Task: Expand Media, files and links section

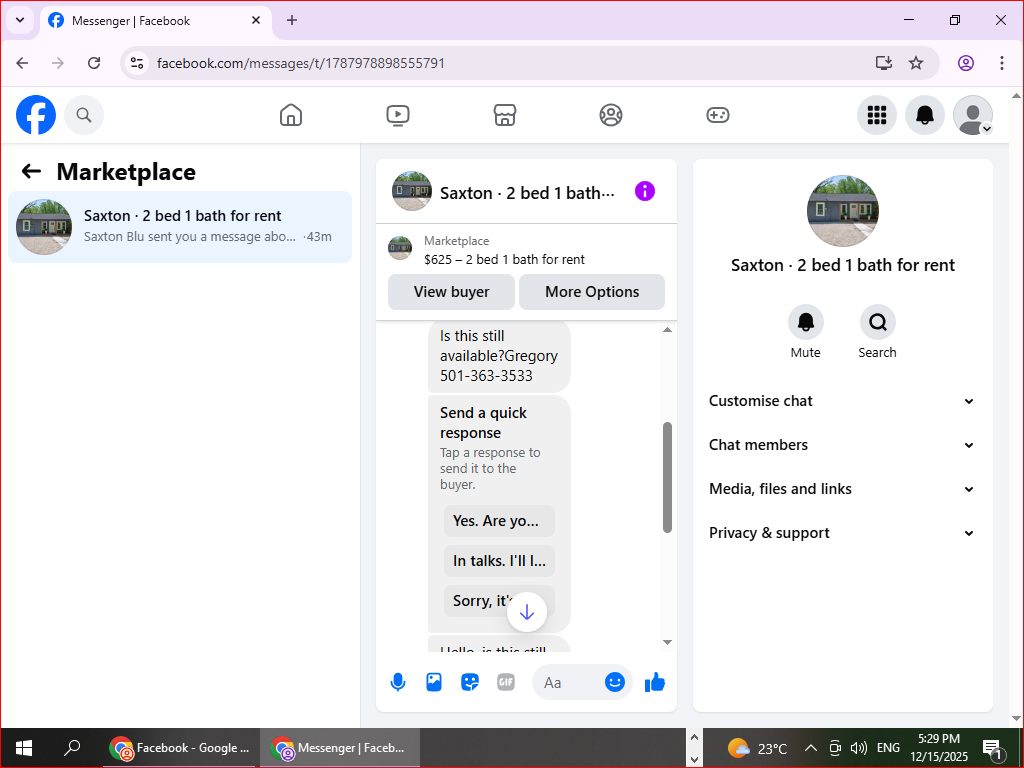Action: [842, 489]
